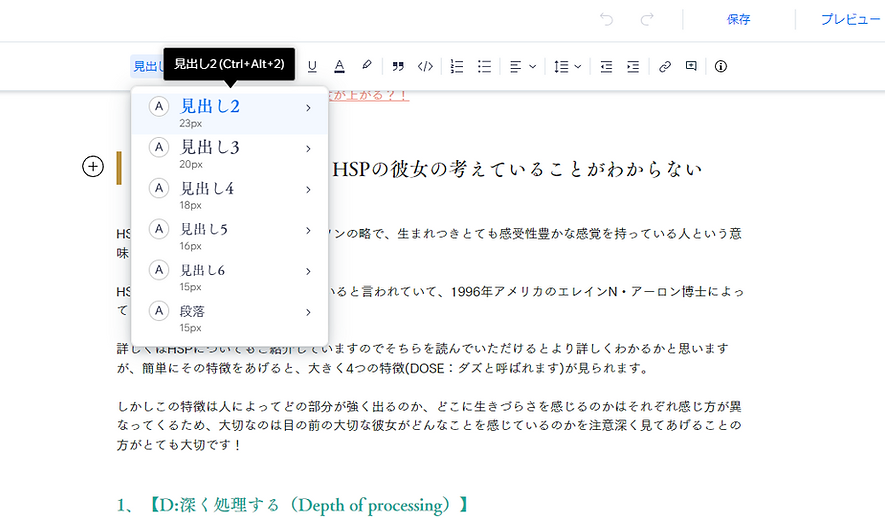Toggle underline formatting in toolbar

coord(312,67)
